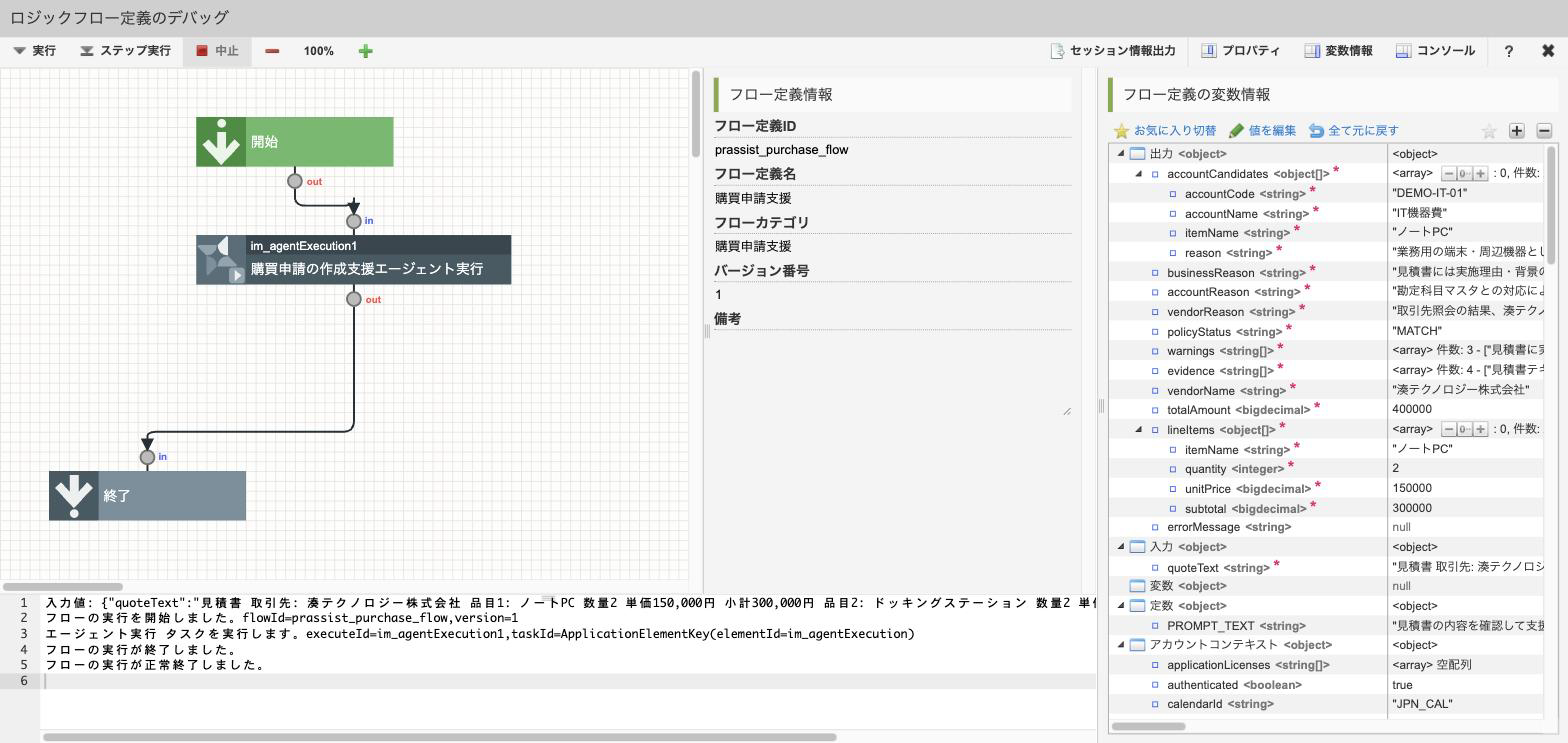Collapse all variables with minus icon
The width and height of the screenshot is (1568, 743).
(1544, 131)
